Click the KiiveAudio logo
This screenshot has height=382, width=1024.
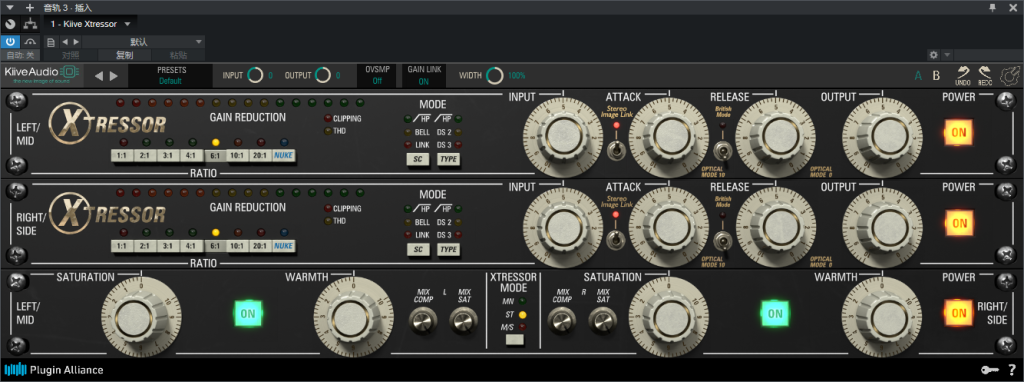42,74
